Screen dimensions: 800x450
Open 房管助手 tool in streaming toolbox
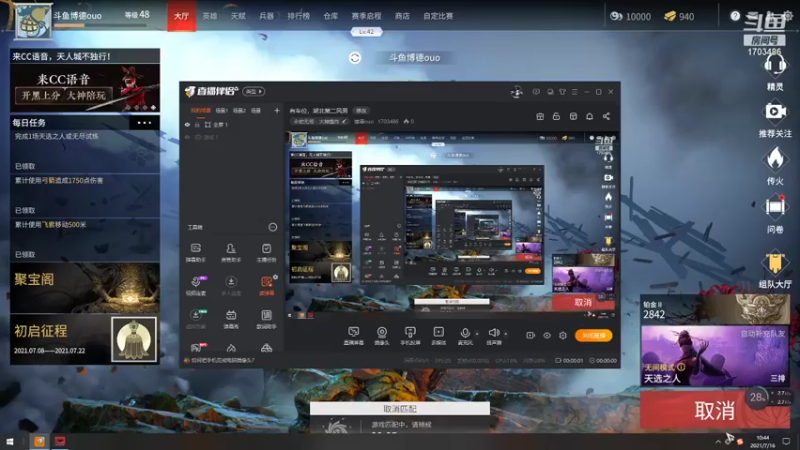[x=231, y=252]
